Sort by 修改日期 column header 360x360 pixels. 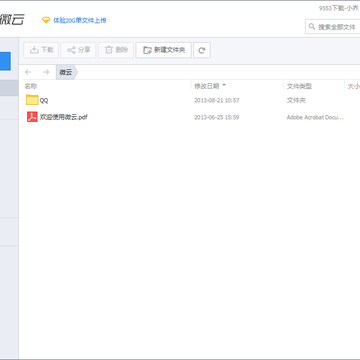(207, 86)
